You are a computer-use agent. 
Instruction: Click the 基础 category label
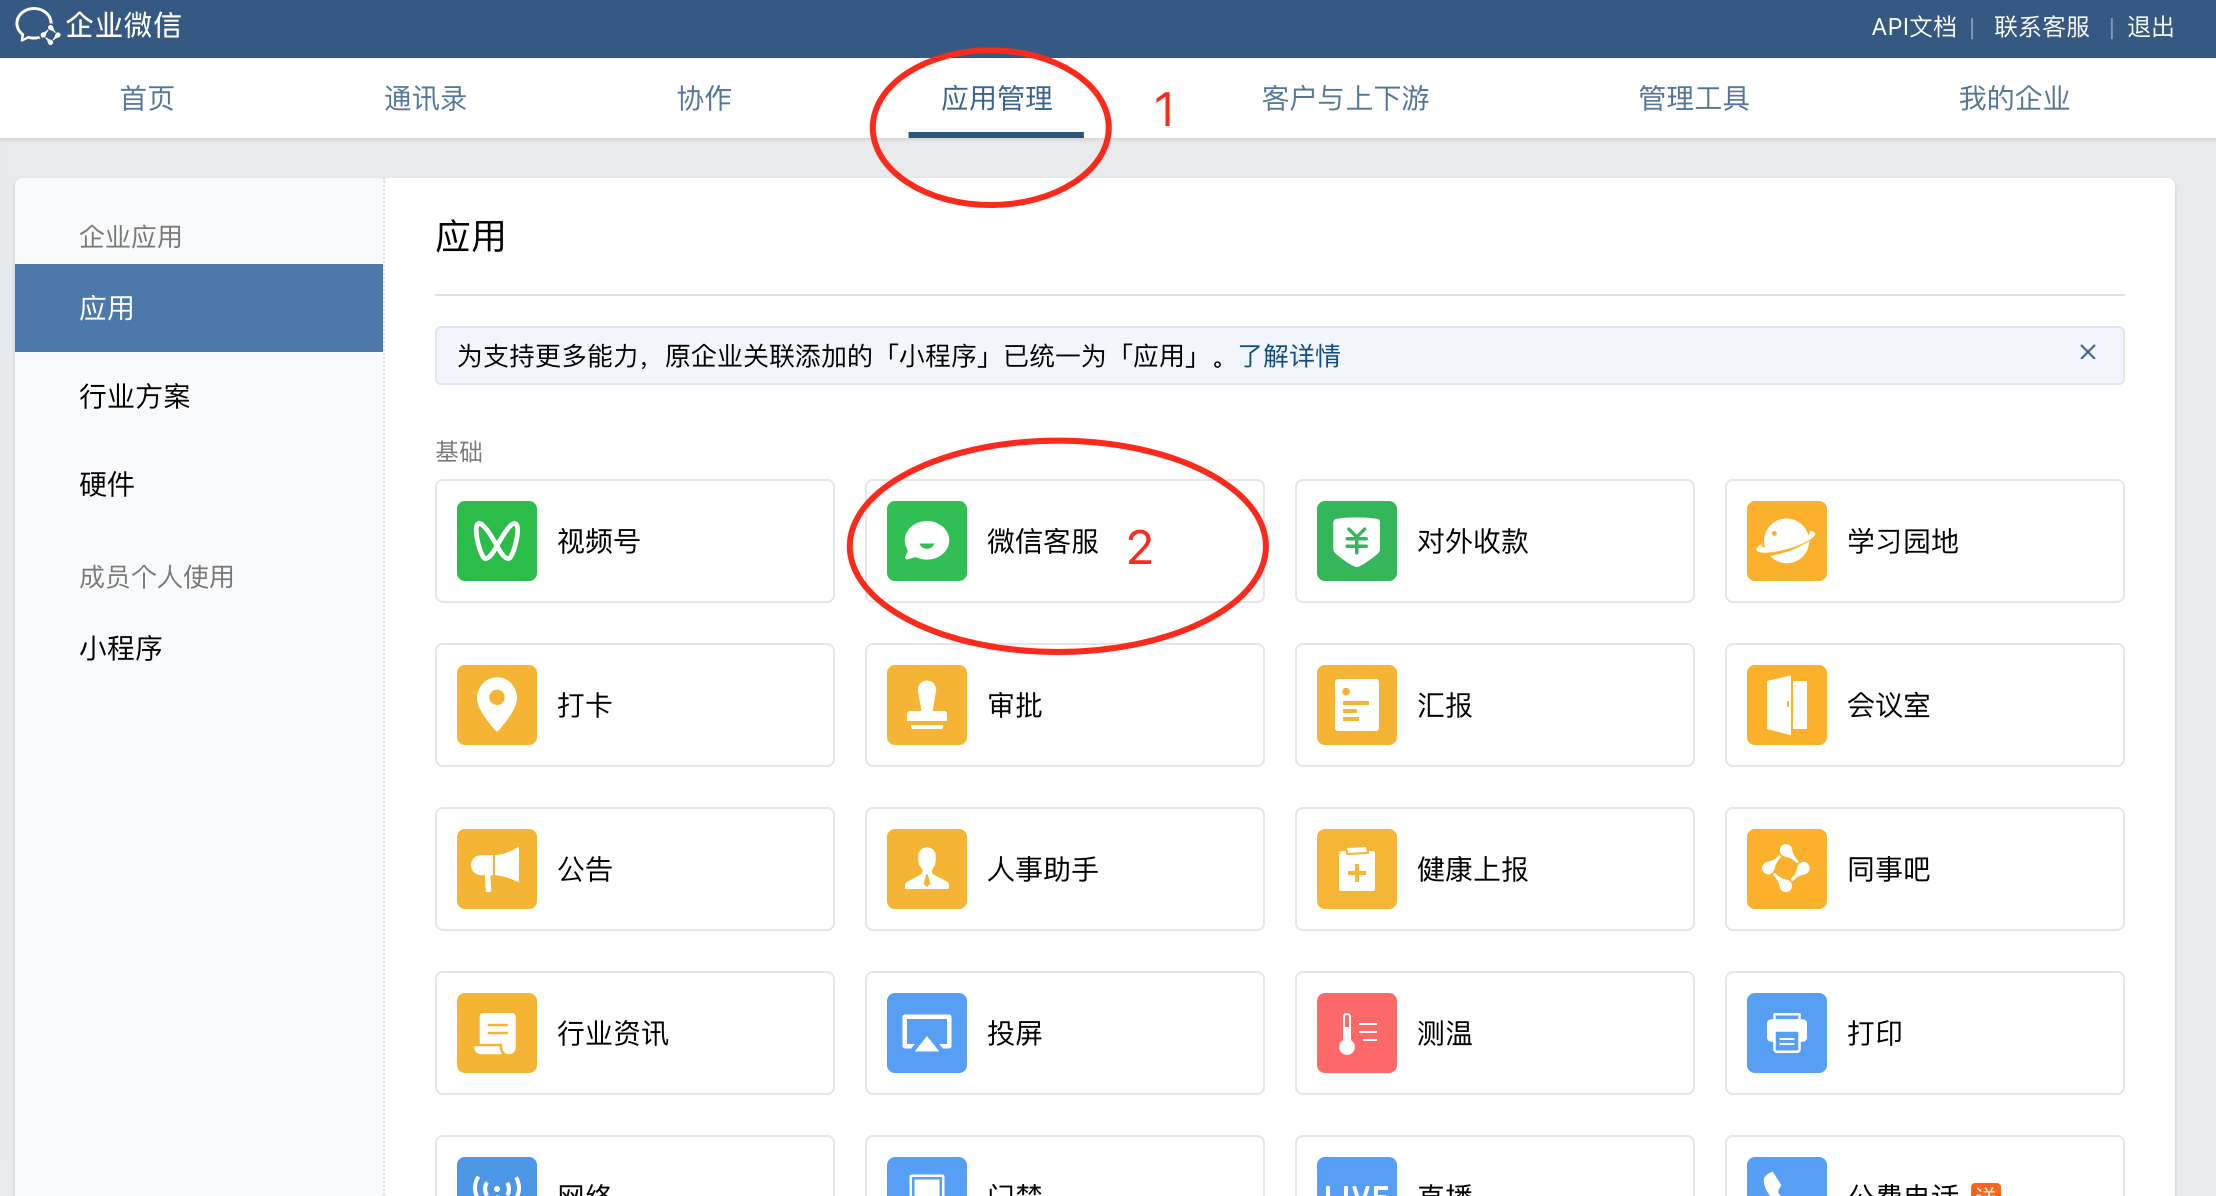[459, 452]
